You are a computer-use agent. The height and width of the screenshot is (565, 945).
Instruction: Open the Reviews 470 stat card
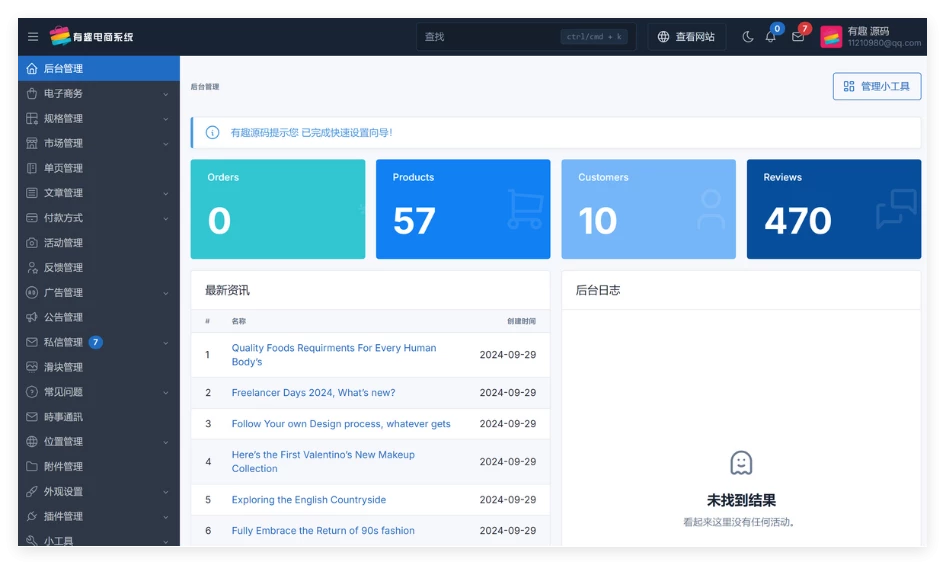pyautogui.click(x=833, y=209)
